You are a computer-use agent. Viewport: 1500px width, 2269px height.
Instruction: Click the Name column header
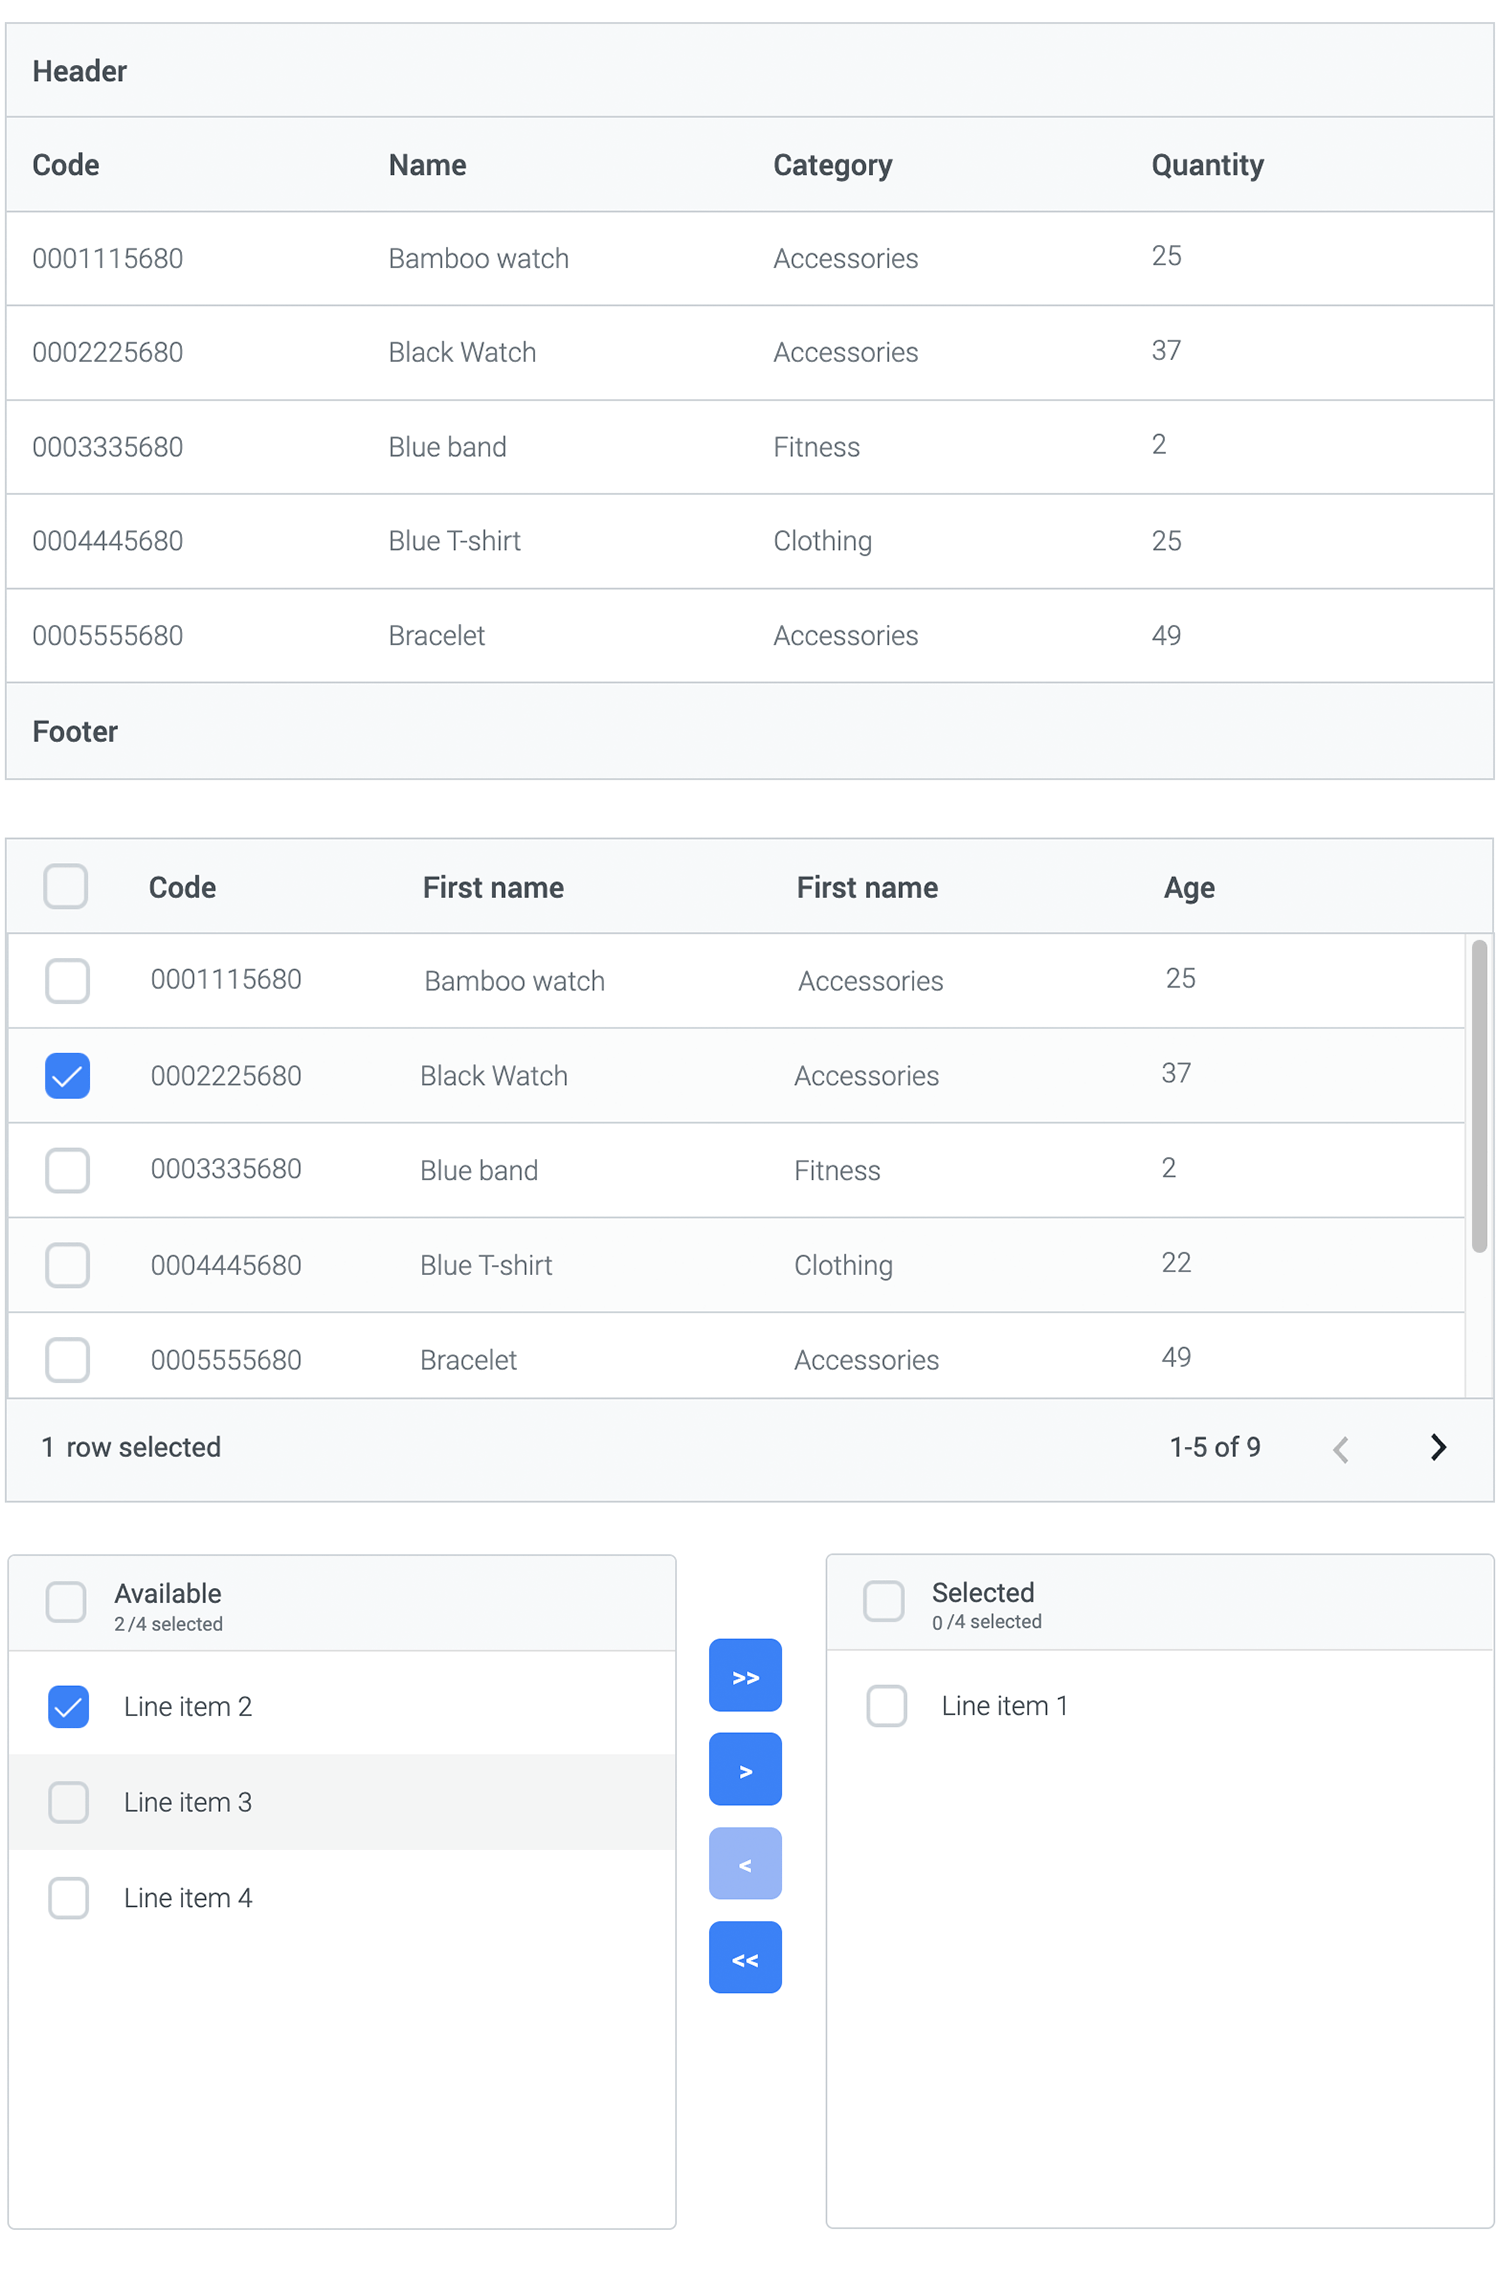(427, 165)
